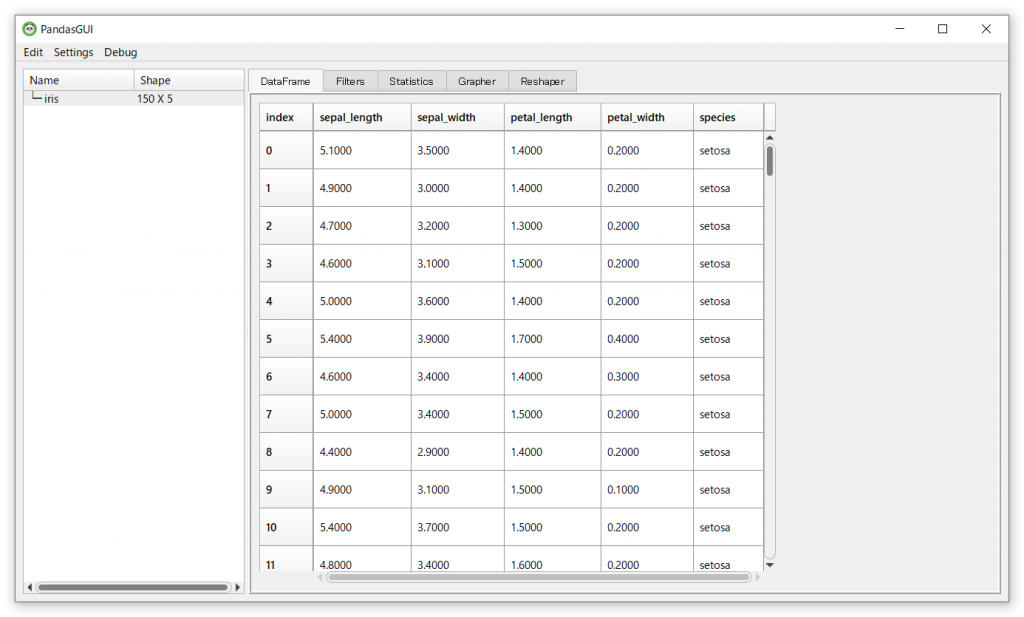1024x617 pixels.
Task: Switch to the Filters tab
Action: [x=350, y=80]
